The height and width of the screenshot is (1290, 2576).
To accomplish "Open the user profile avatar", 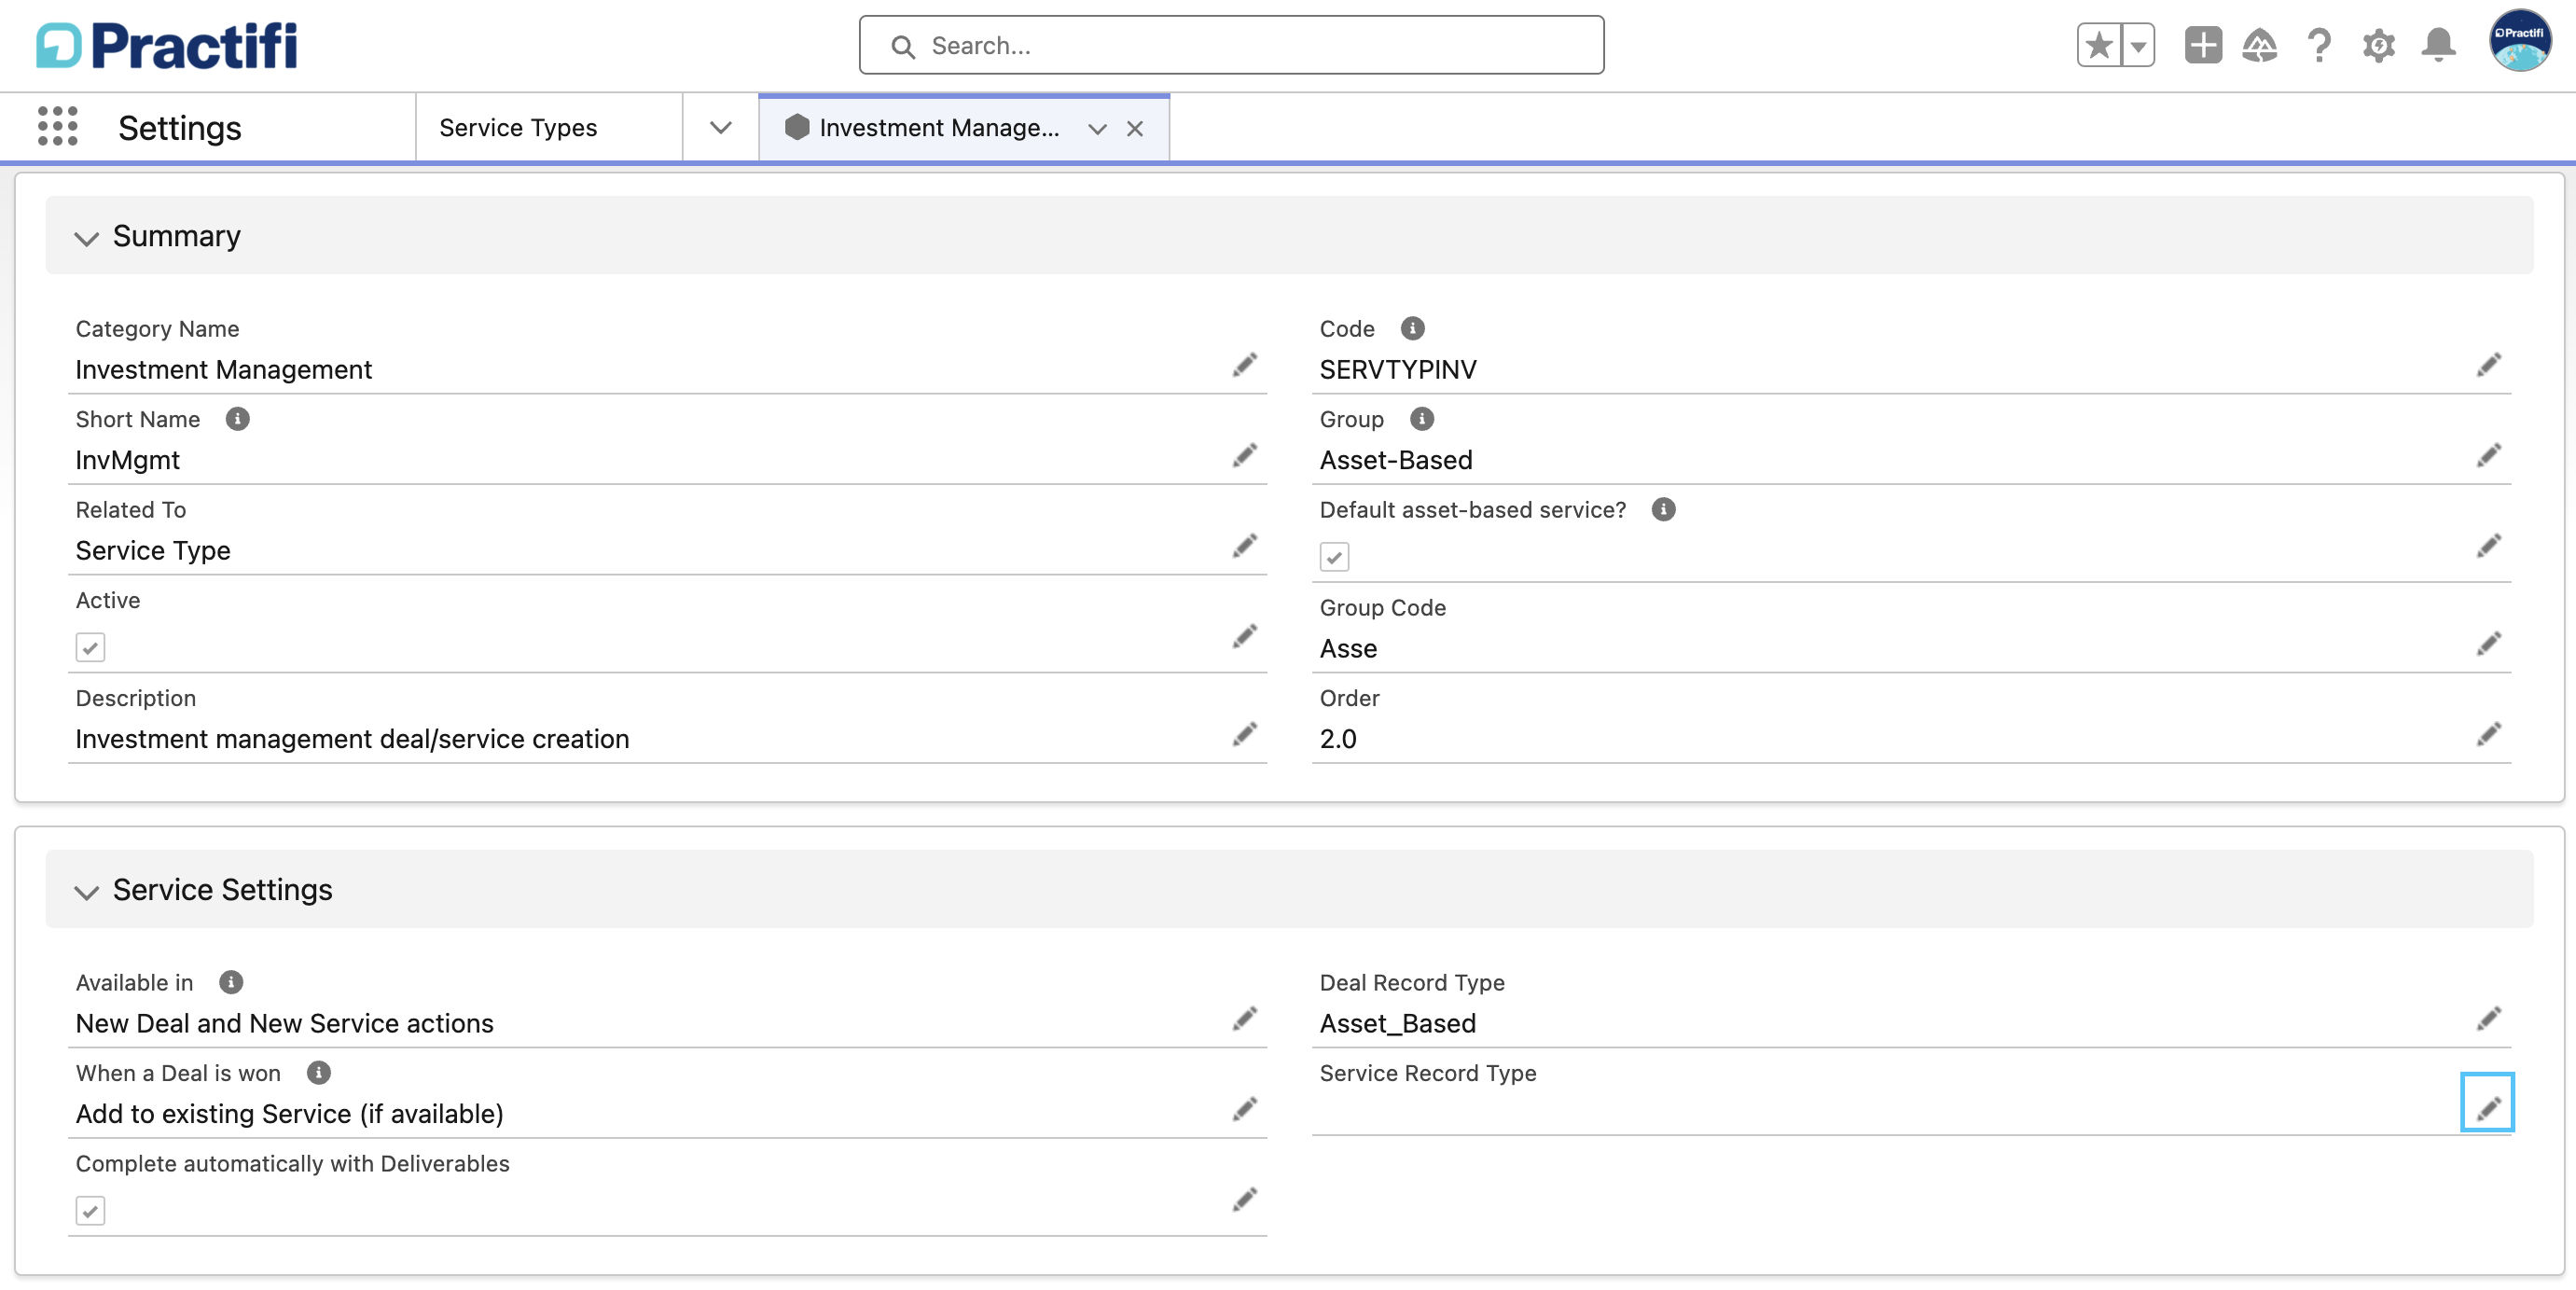I will tap(2519, 41).
